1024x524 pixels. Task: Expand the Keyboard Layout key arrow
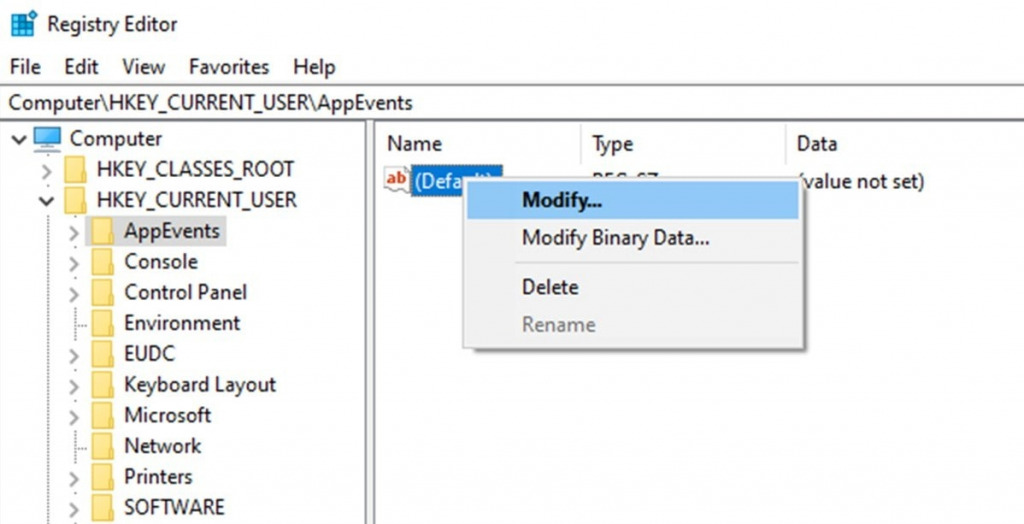[x=73, y=386]
